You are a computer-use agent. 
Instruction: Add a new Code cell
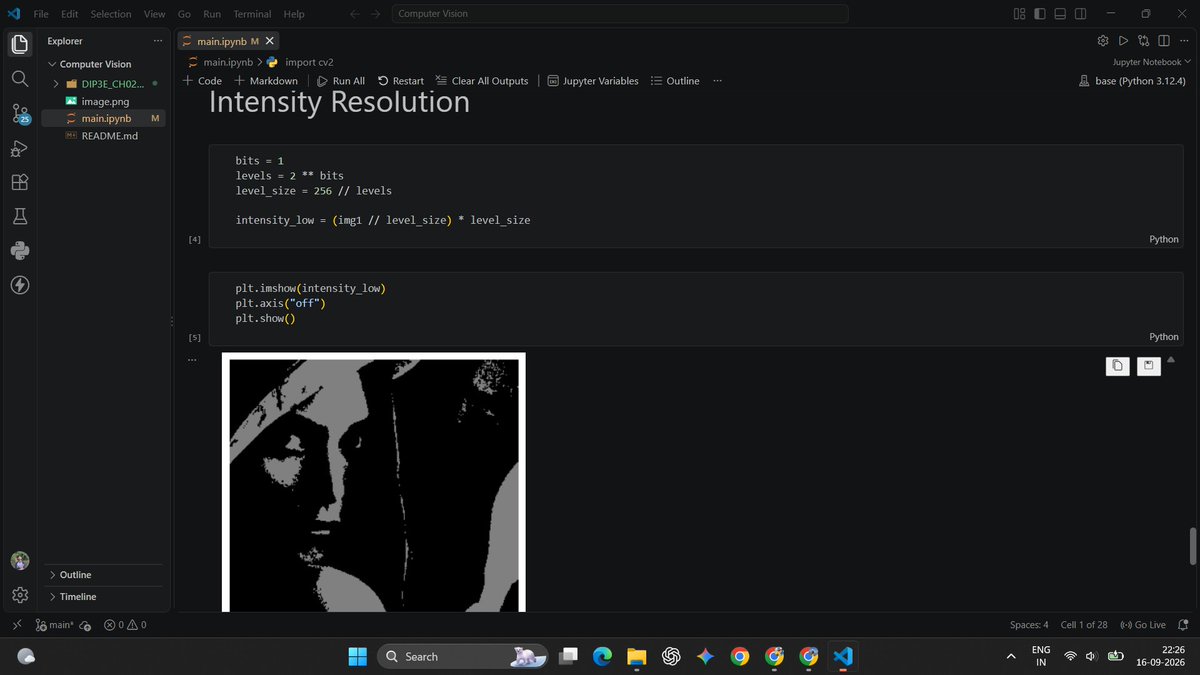(x=202, y=81)
